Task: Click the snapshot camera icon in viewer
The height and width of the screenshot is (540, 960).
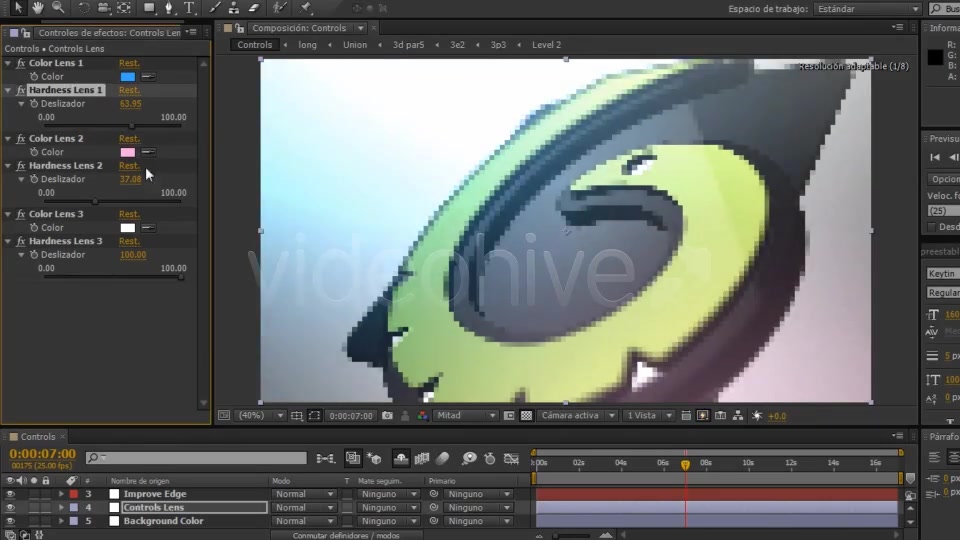Action: (x=387, y=416)
